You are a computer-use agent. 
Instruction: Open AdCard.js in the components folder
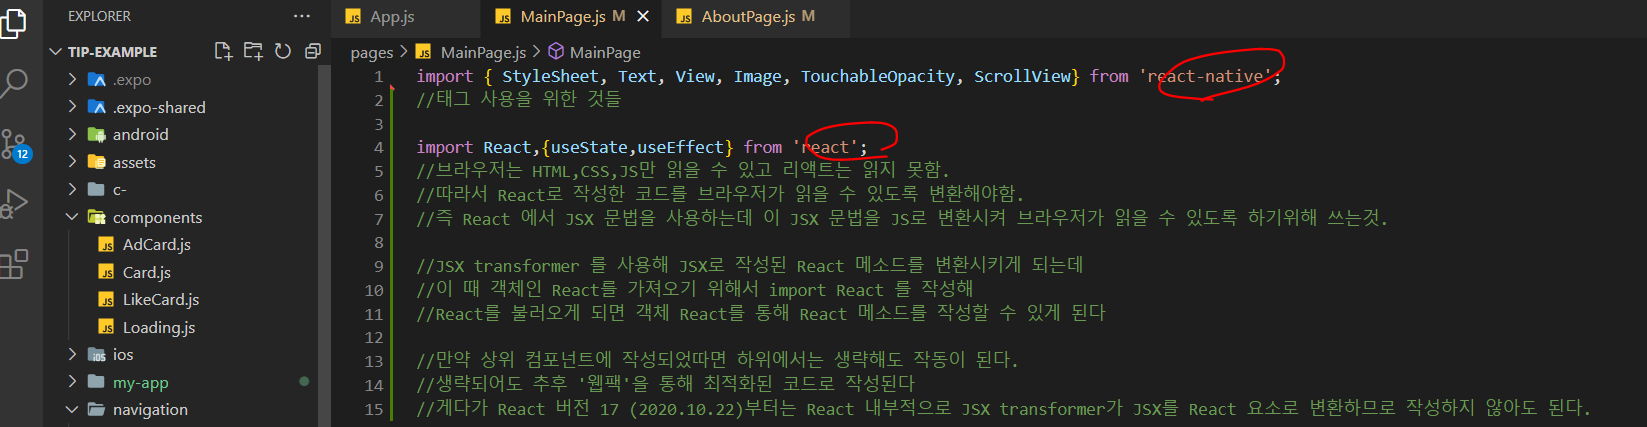(156, 245)
